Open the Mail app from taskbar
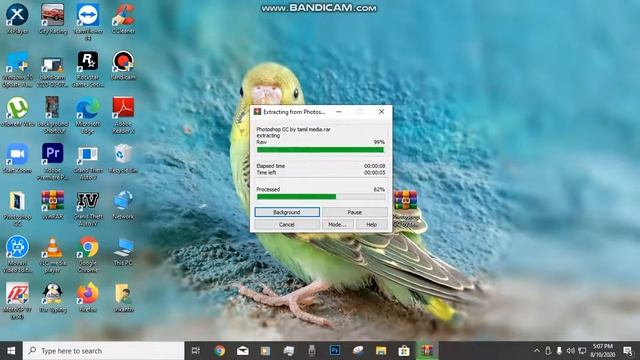 [x=243, y=351]
